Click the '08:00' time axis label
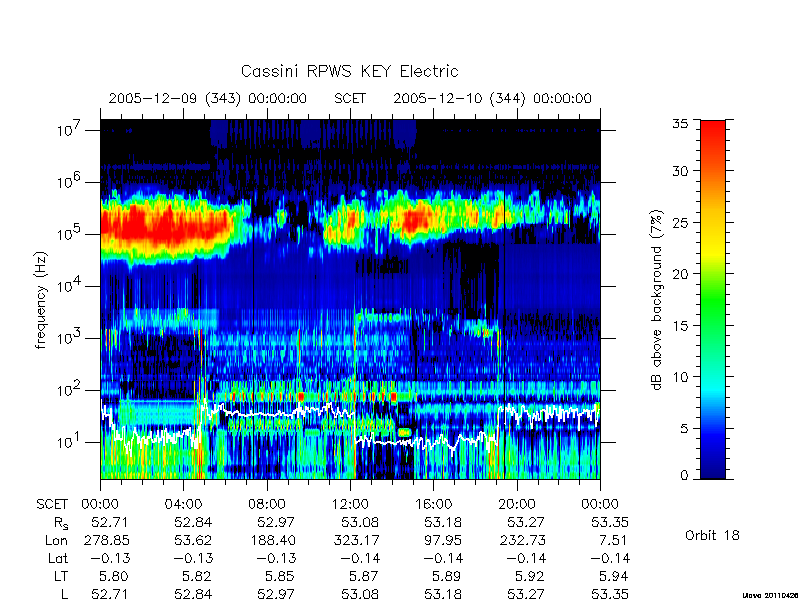This screenshot has width=800, height=600. coord(267,504)
